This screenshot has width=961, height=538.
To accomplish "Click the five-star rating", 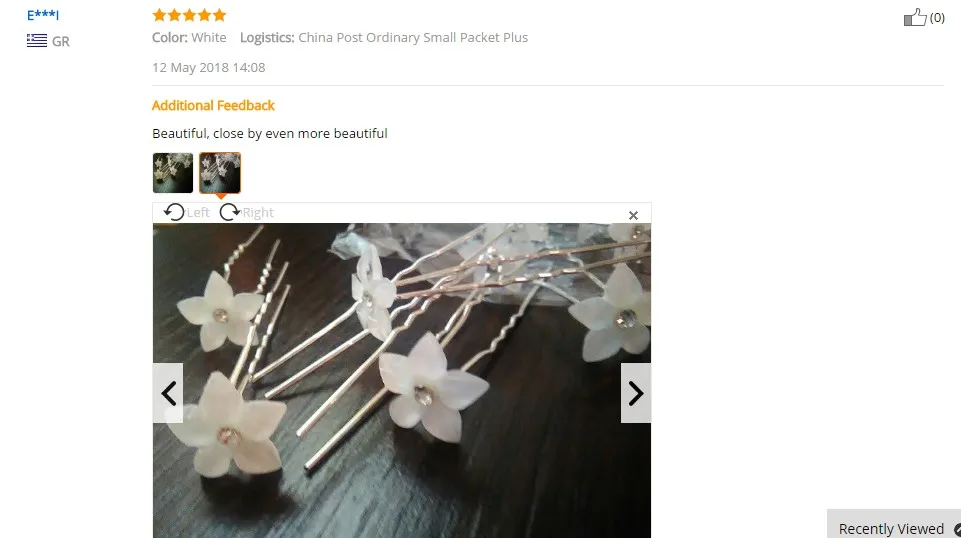I will point(189,15).
